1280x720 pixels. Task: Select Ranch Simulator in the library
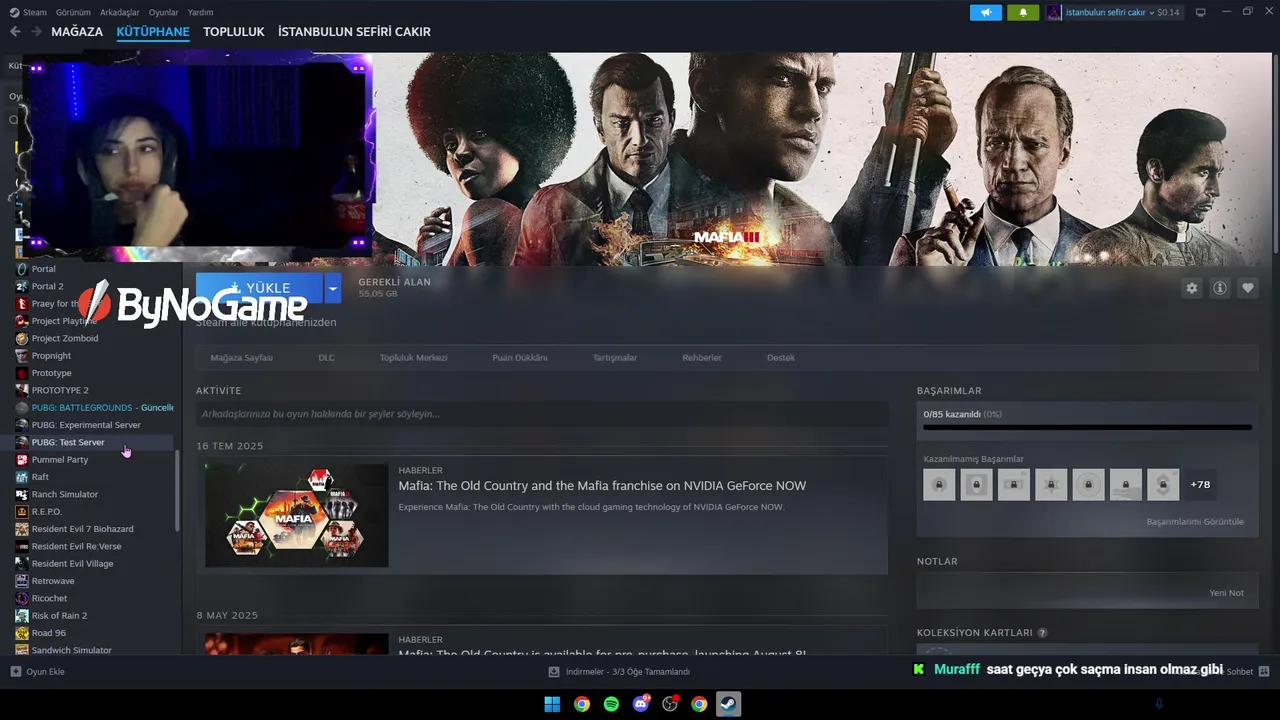pos(65,494)
